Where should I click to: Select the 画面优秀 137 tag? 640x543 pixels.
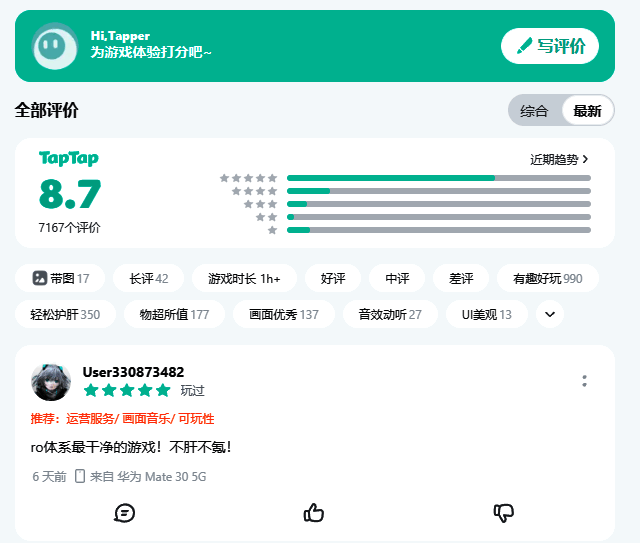tap(284, 314)
